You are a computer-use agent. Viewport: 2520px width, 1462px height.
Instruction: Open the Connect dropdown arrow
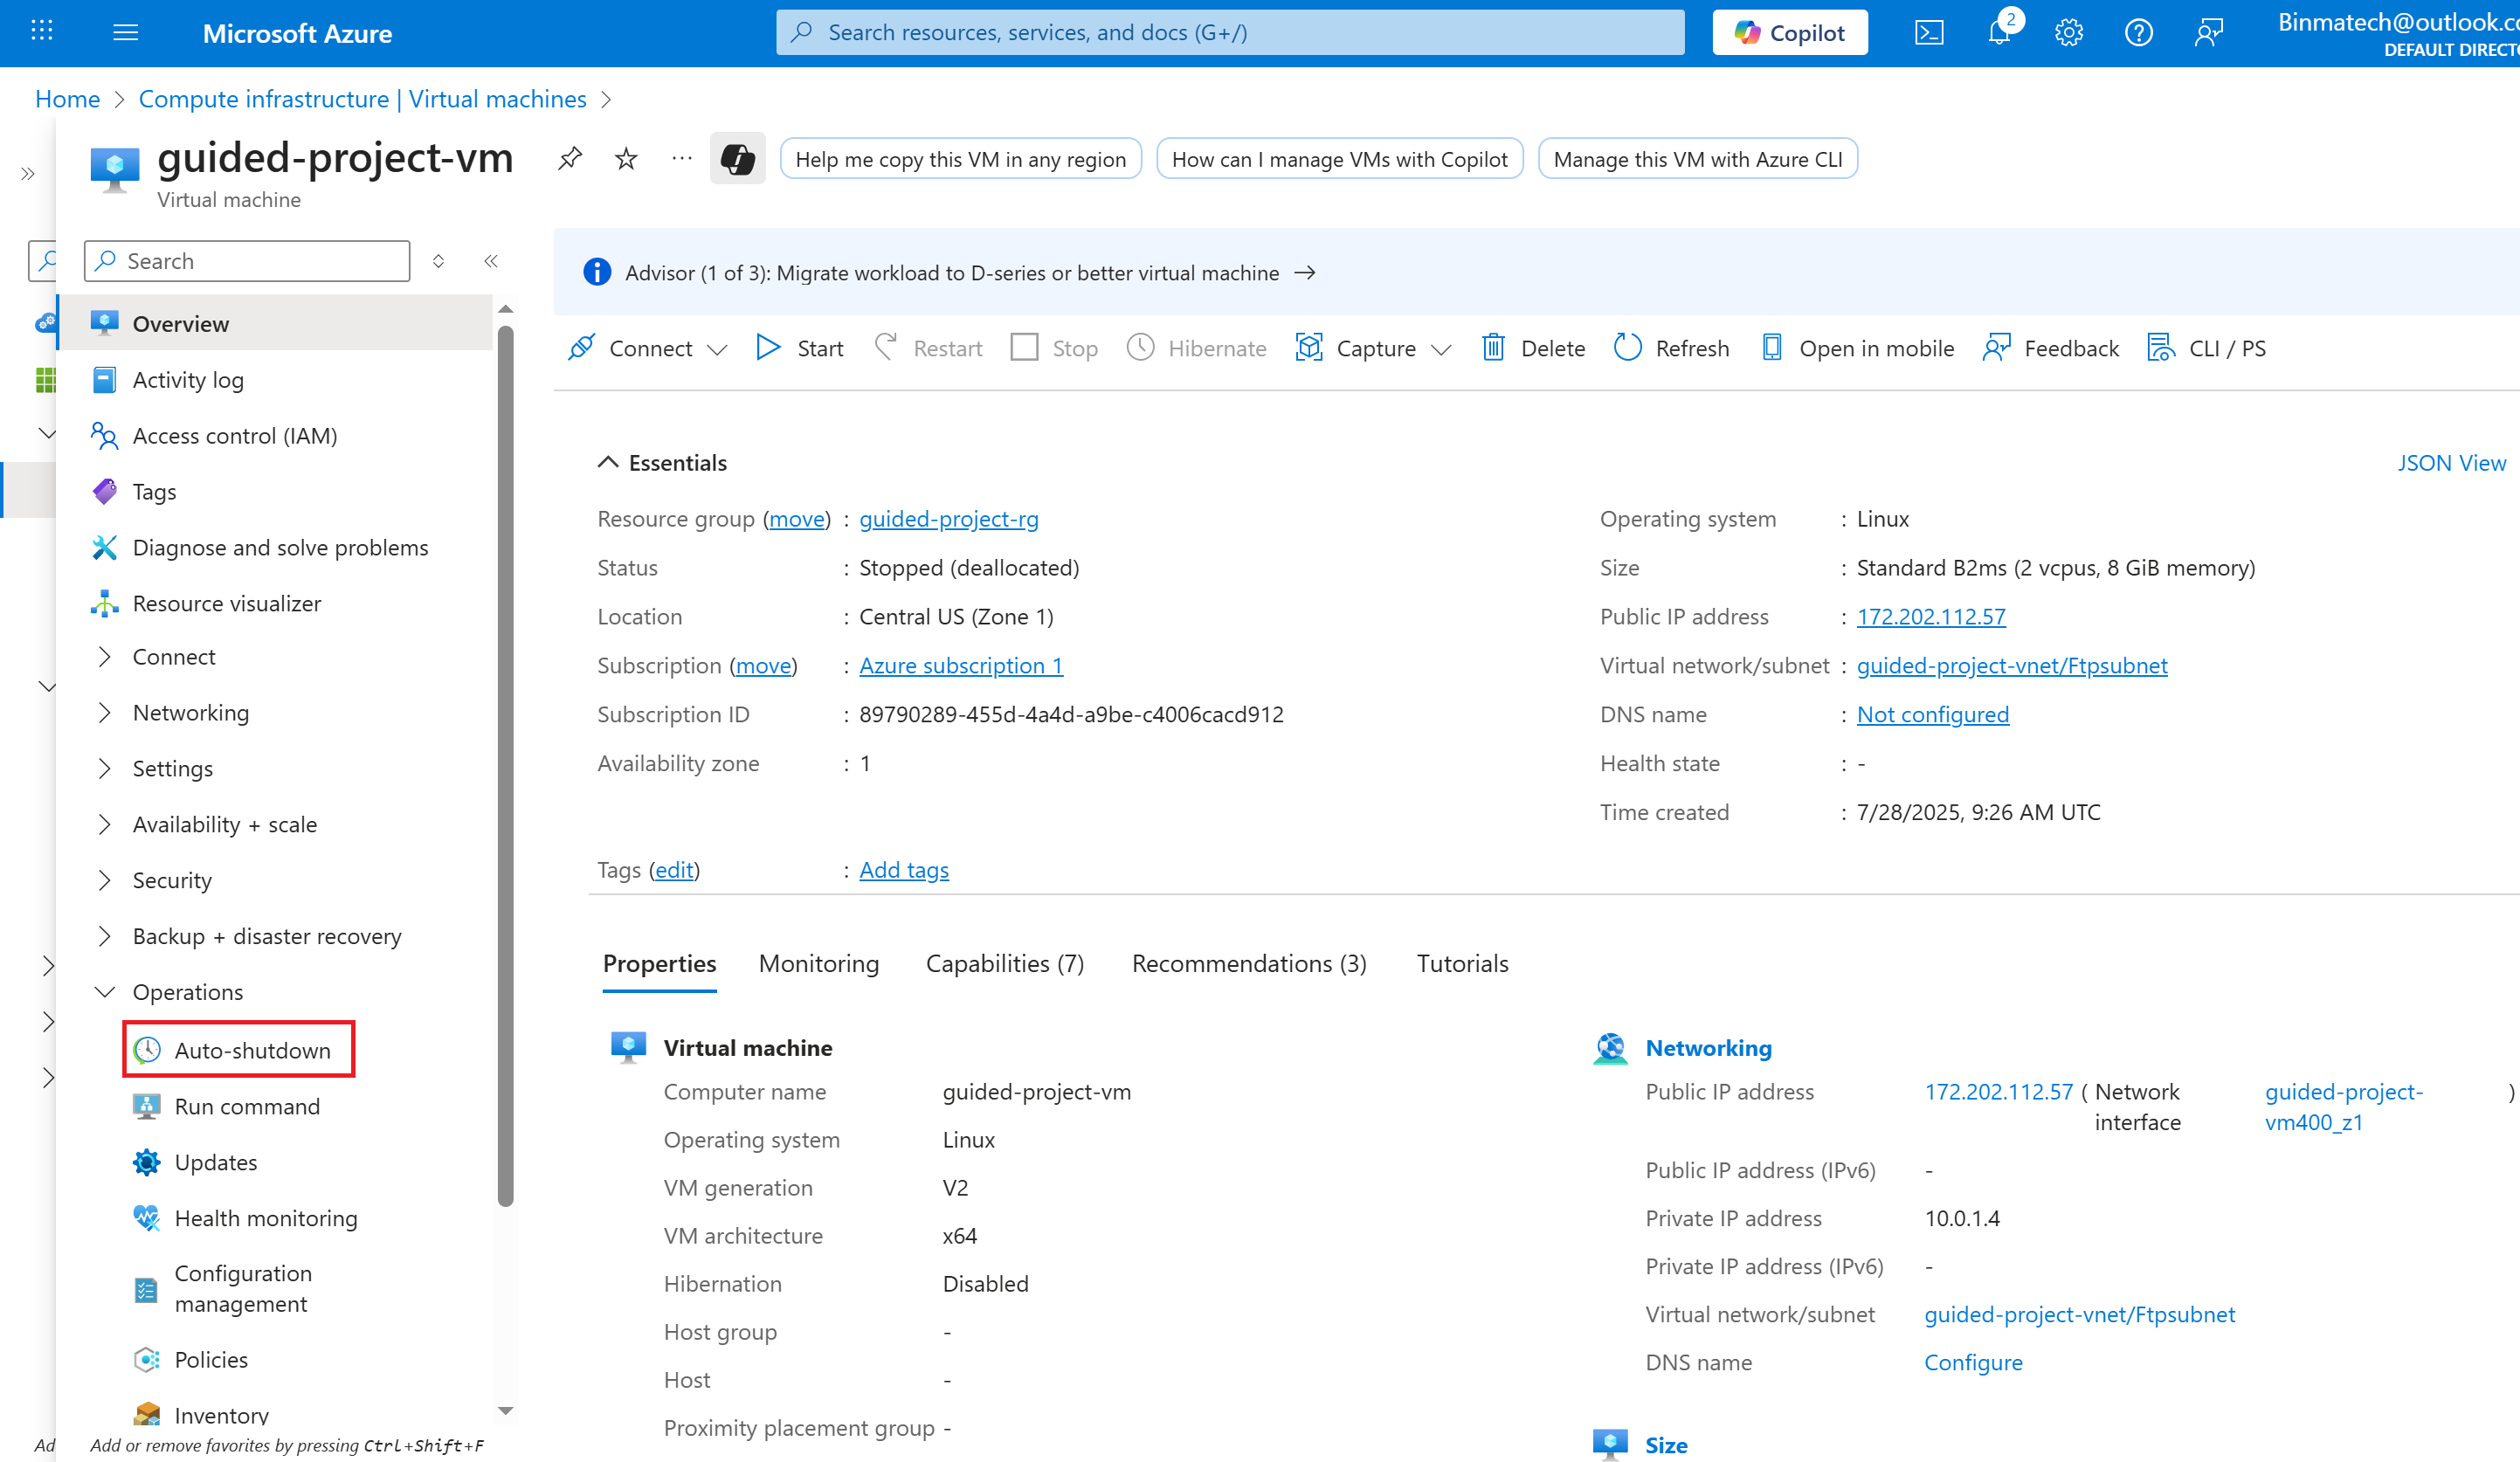[717, 349]
